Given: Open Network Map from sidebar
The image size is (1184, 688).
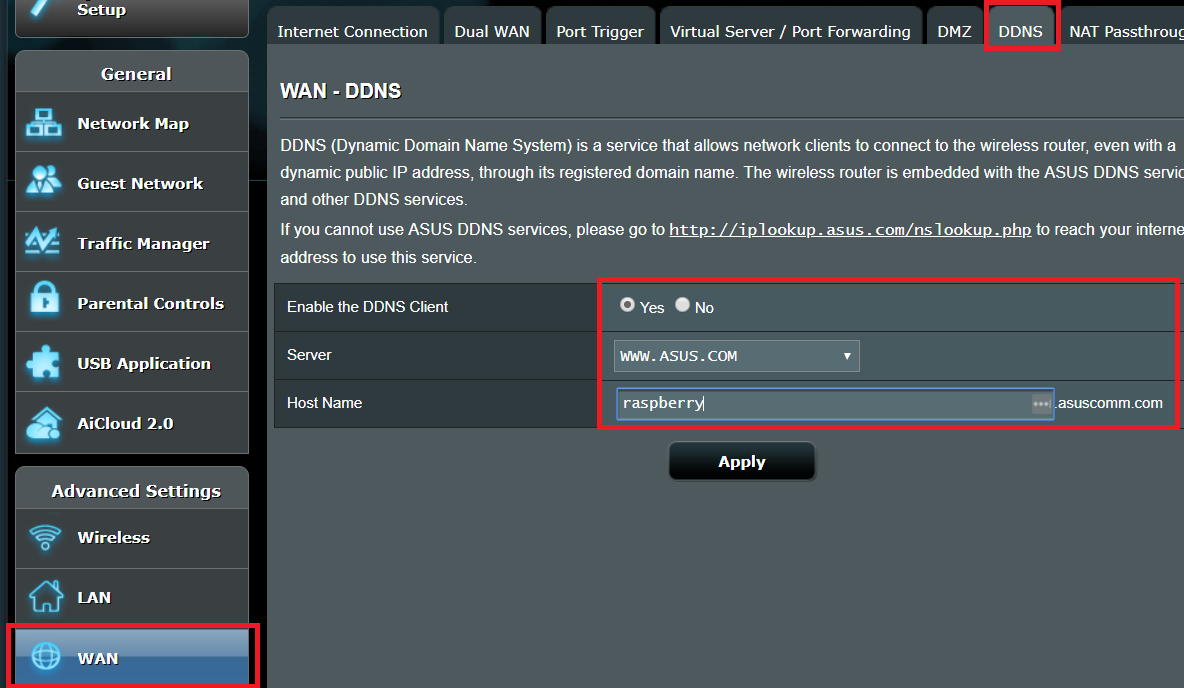Looking at the screenshot, I should tap(132, 123).
